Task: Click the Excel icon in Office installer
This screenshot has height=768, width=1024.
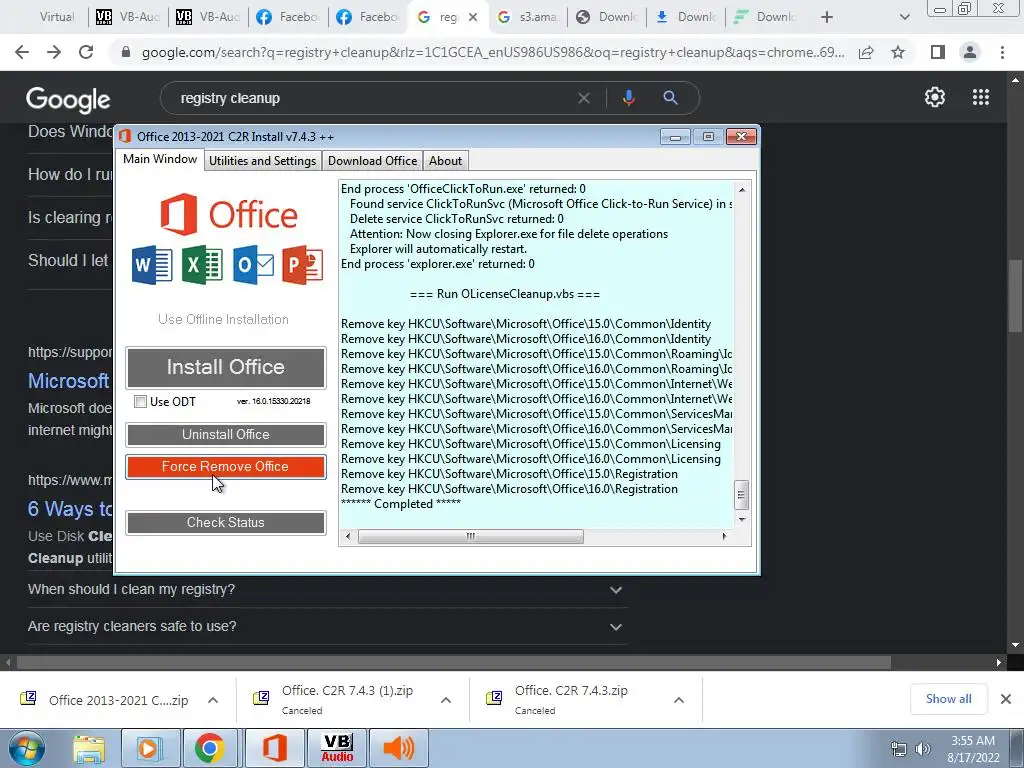Action: [202, 264]
